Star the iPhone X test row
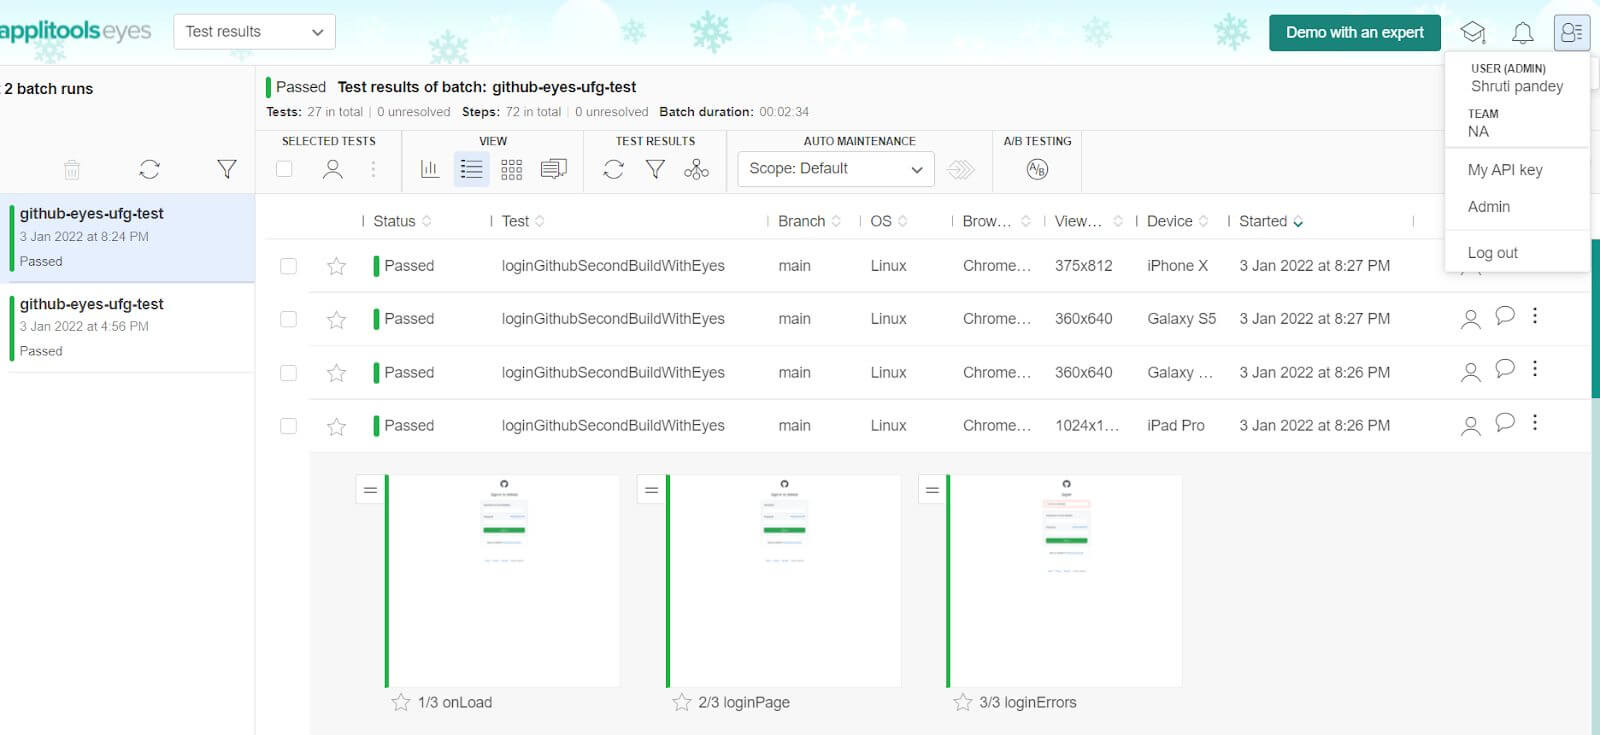The image size is (1600, 735). coord(337,266)
